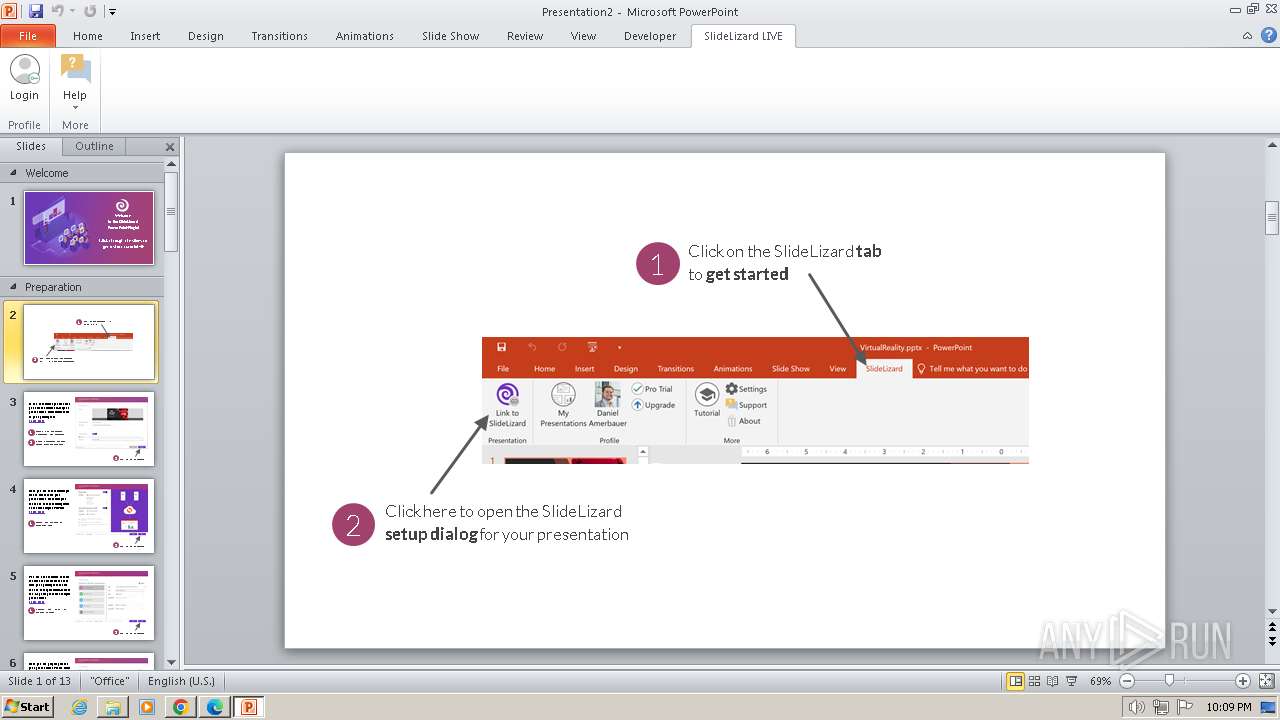1280x720 pixels.
Task: Launch Internet Explorer from taskbar
Action: (79, 707)
